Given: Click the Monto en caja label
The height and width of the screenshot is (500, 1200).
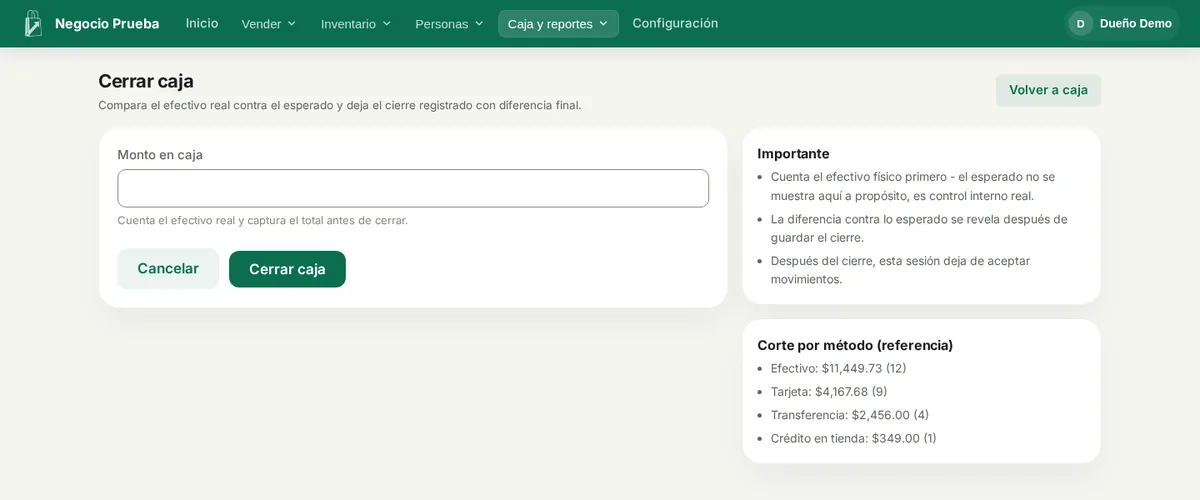Looking at the screenshot, I should click(x=160, y=154).
